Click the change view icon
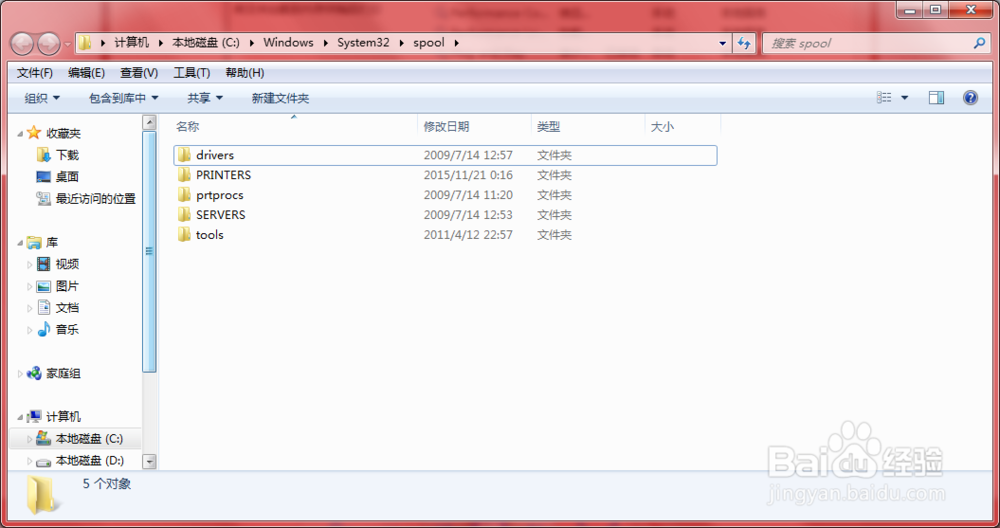1000x528 pixels. 884,98
